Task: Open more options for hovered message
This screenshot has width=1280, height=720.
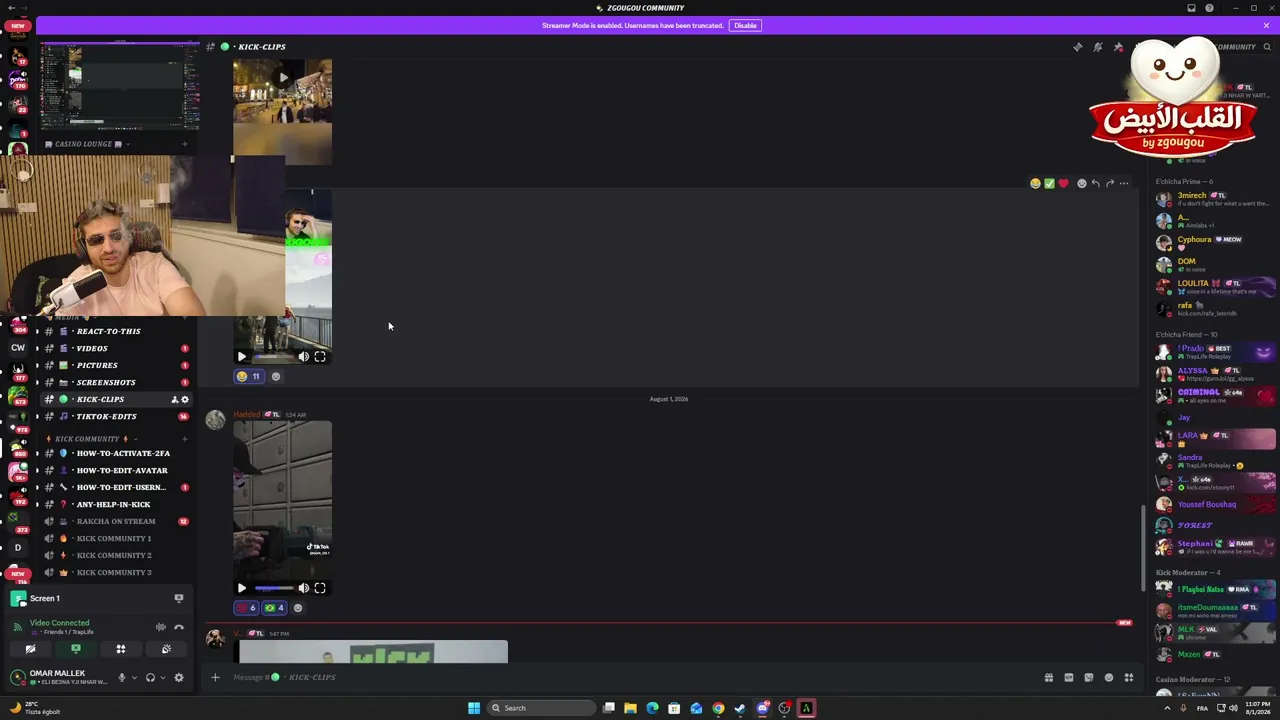Action: point(1124,183)
